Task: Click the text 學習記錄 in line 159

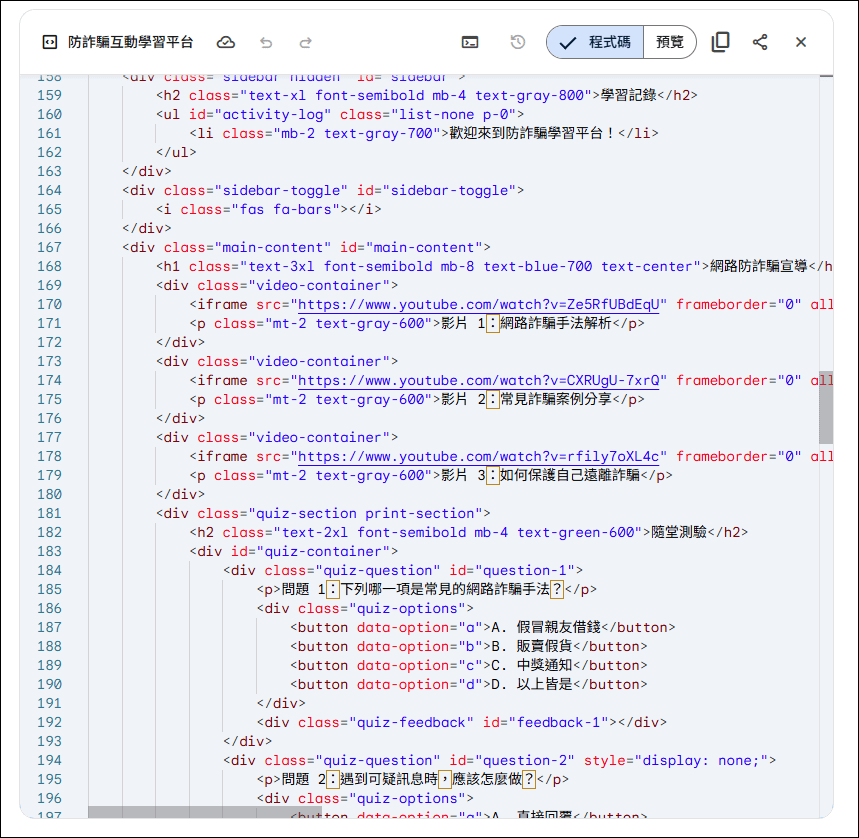Action: tap(628, 95)
